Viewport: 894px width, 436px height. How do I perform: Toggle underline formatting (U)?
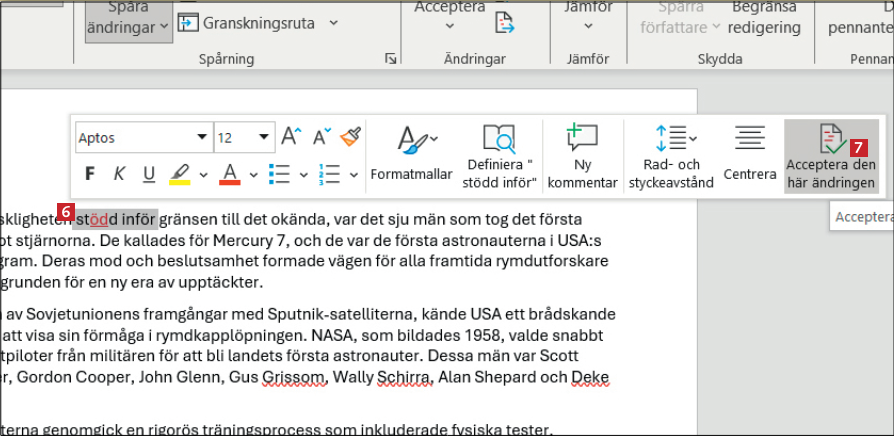click(x=149, y=174)
